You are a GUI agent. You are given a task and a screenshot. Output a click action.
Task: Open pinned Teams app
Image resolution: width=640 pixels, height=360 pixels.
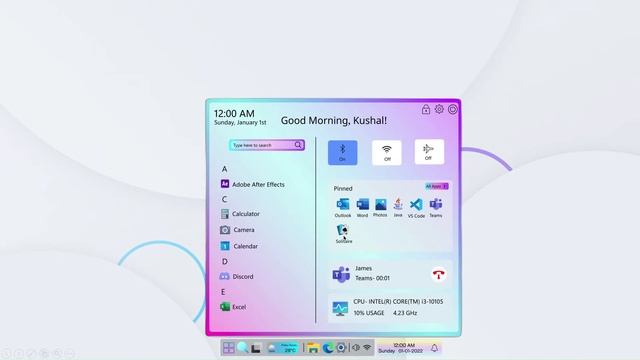point(436,208)
